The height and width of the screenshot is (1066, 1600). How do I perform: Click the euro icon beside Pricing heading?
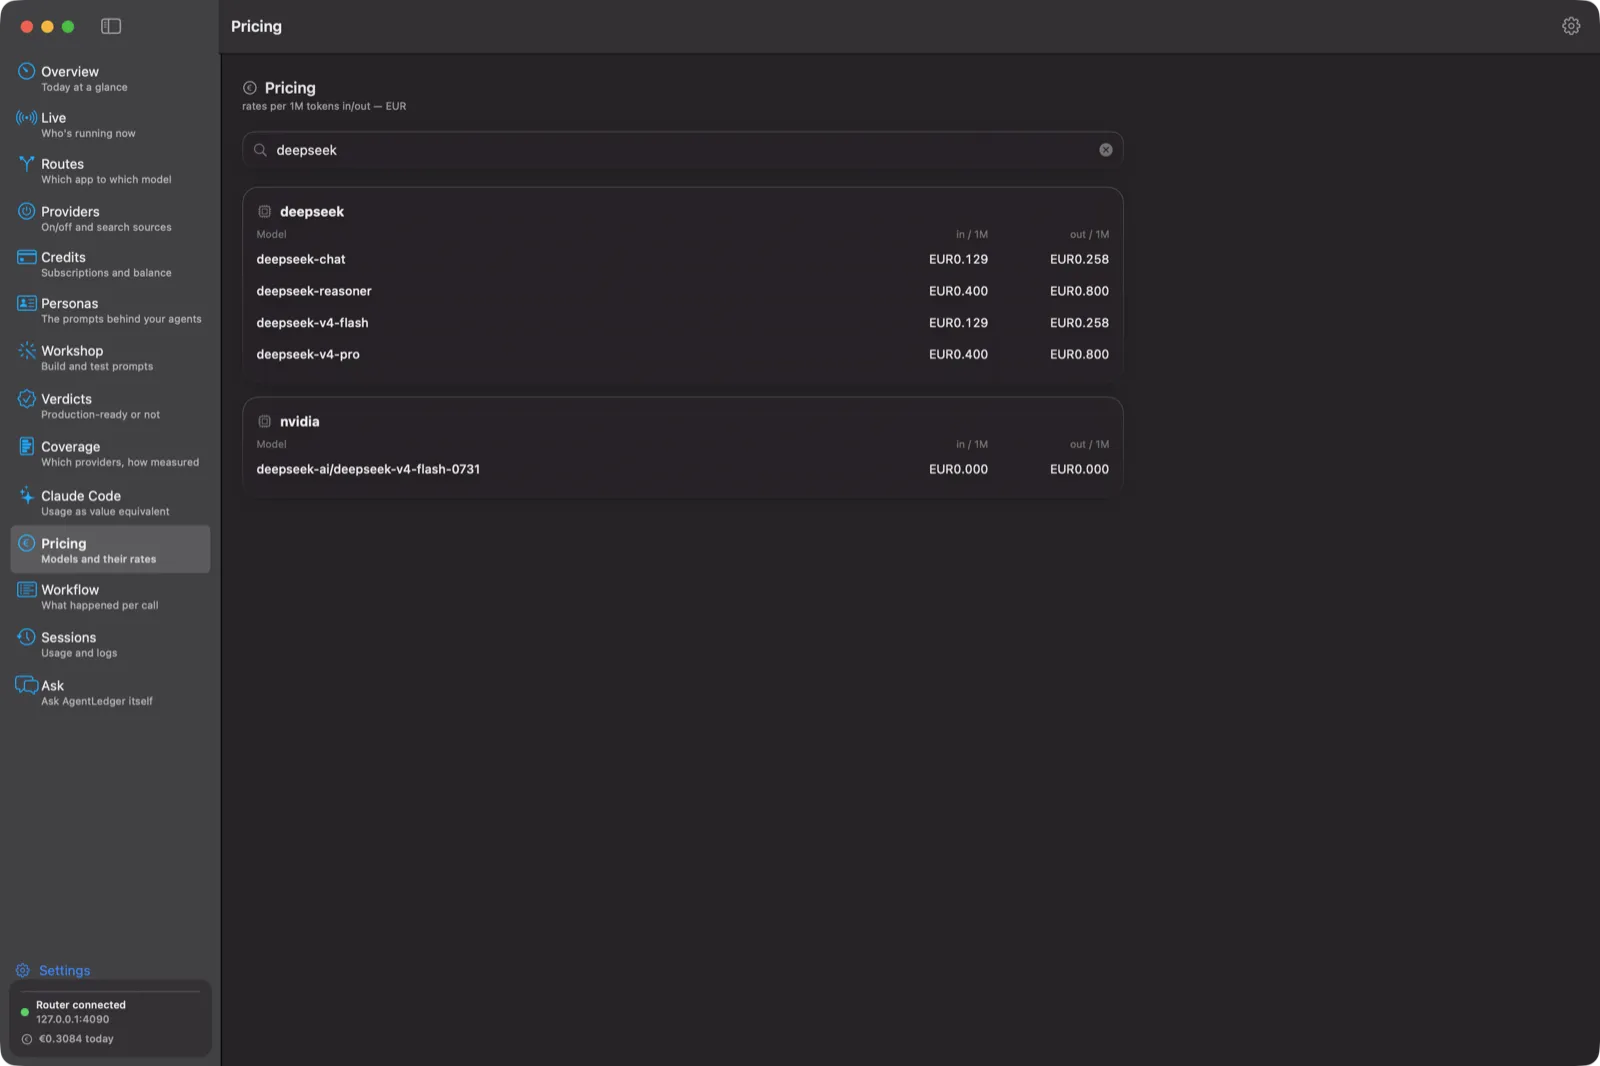250,88
